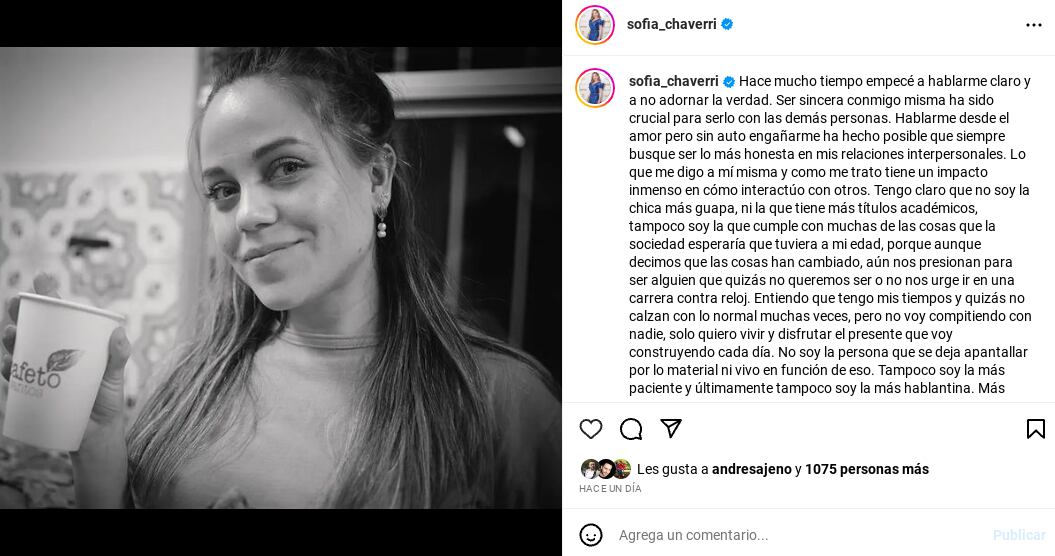Screen dimensions: 1055x556
Task: Click the liker avatars next to Les gusta
Action: coord(606,468)
